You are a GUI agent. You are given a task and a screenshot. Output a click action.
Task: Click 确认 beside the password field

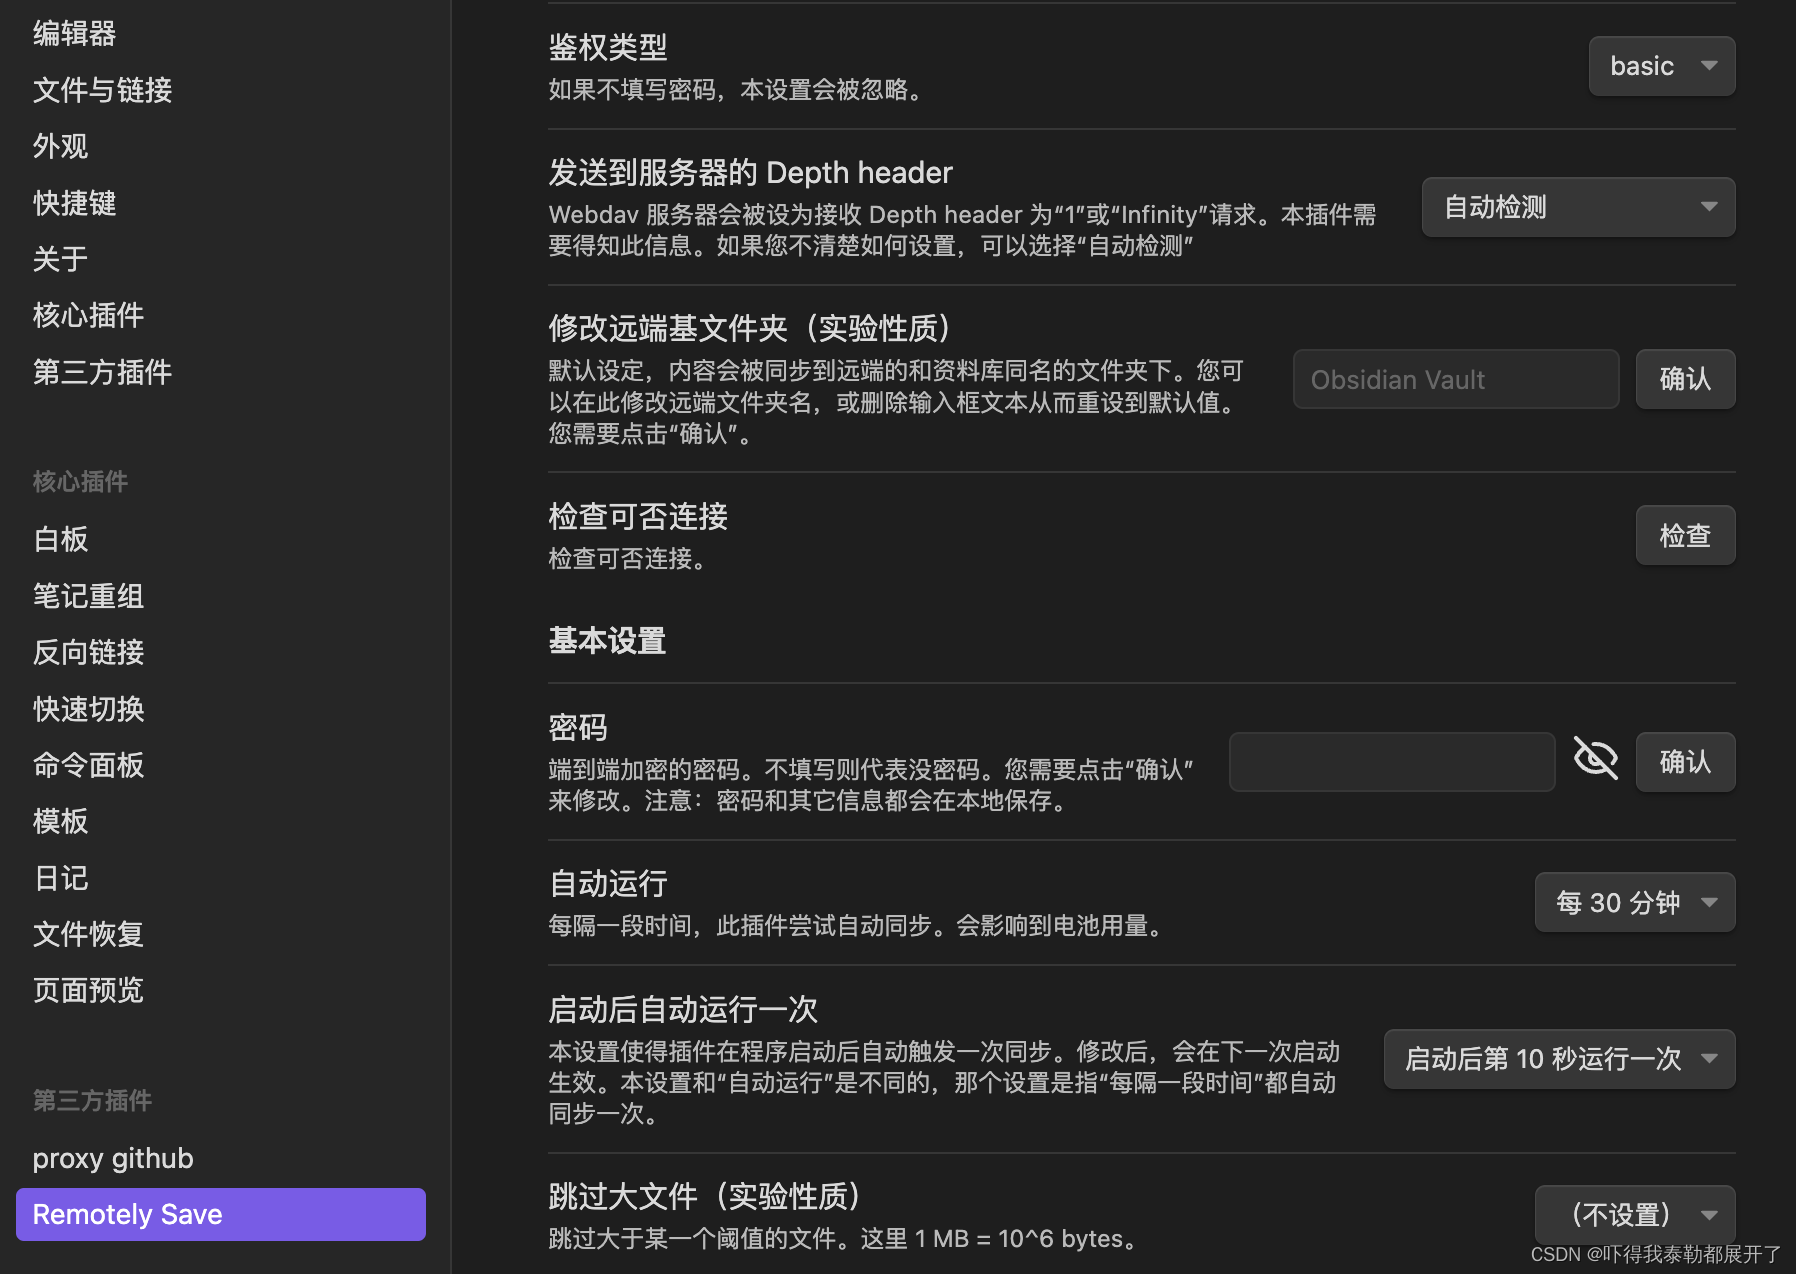tap(1685, 762)
